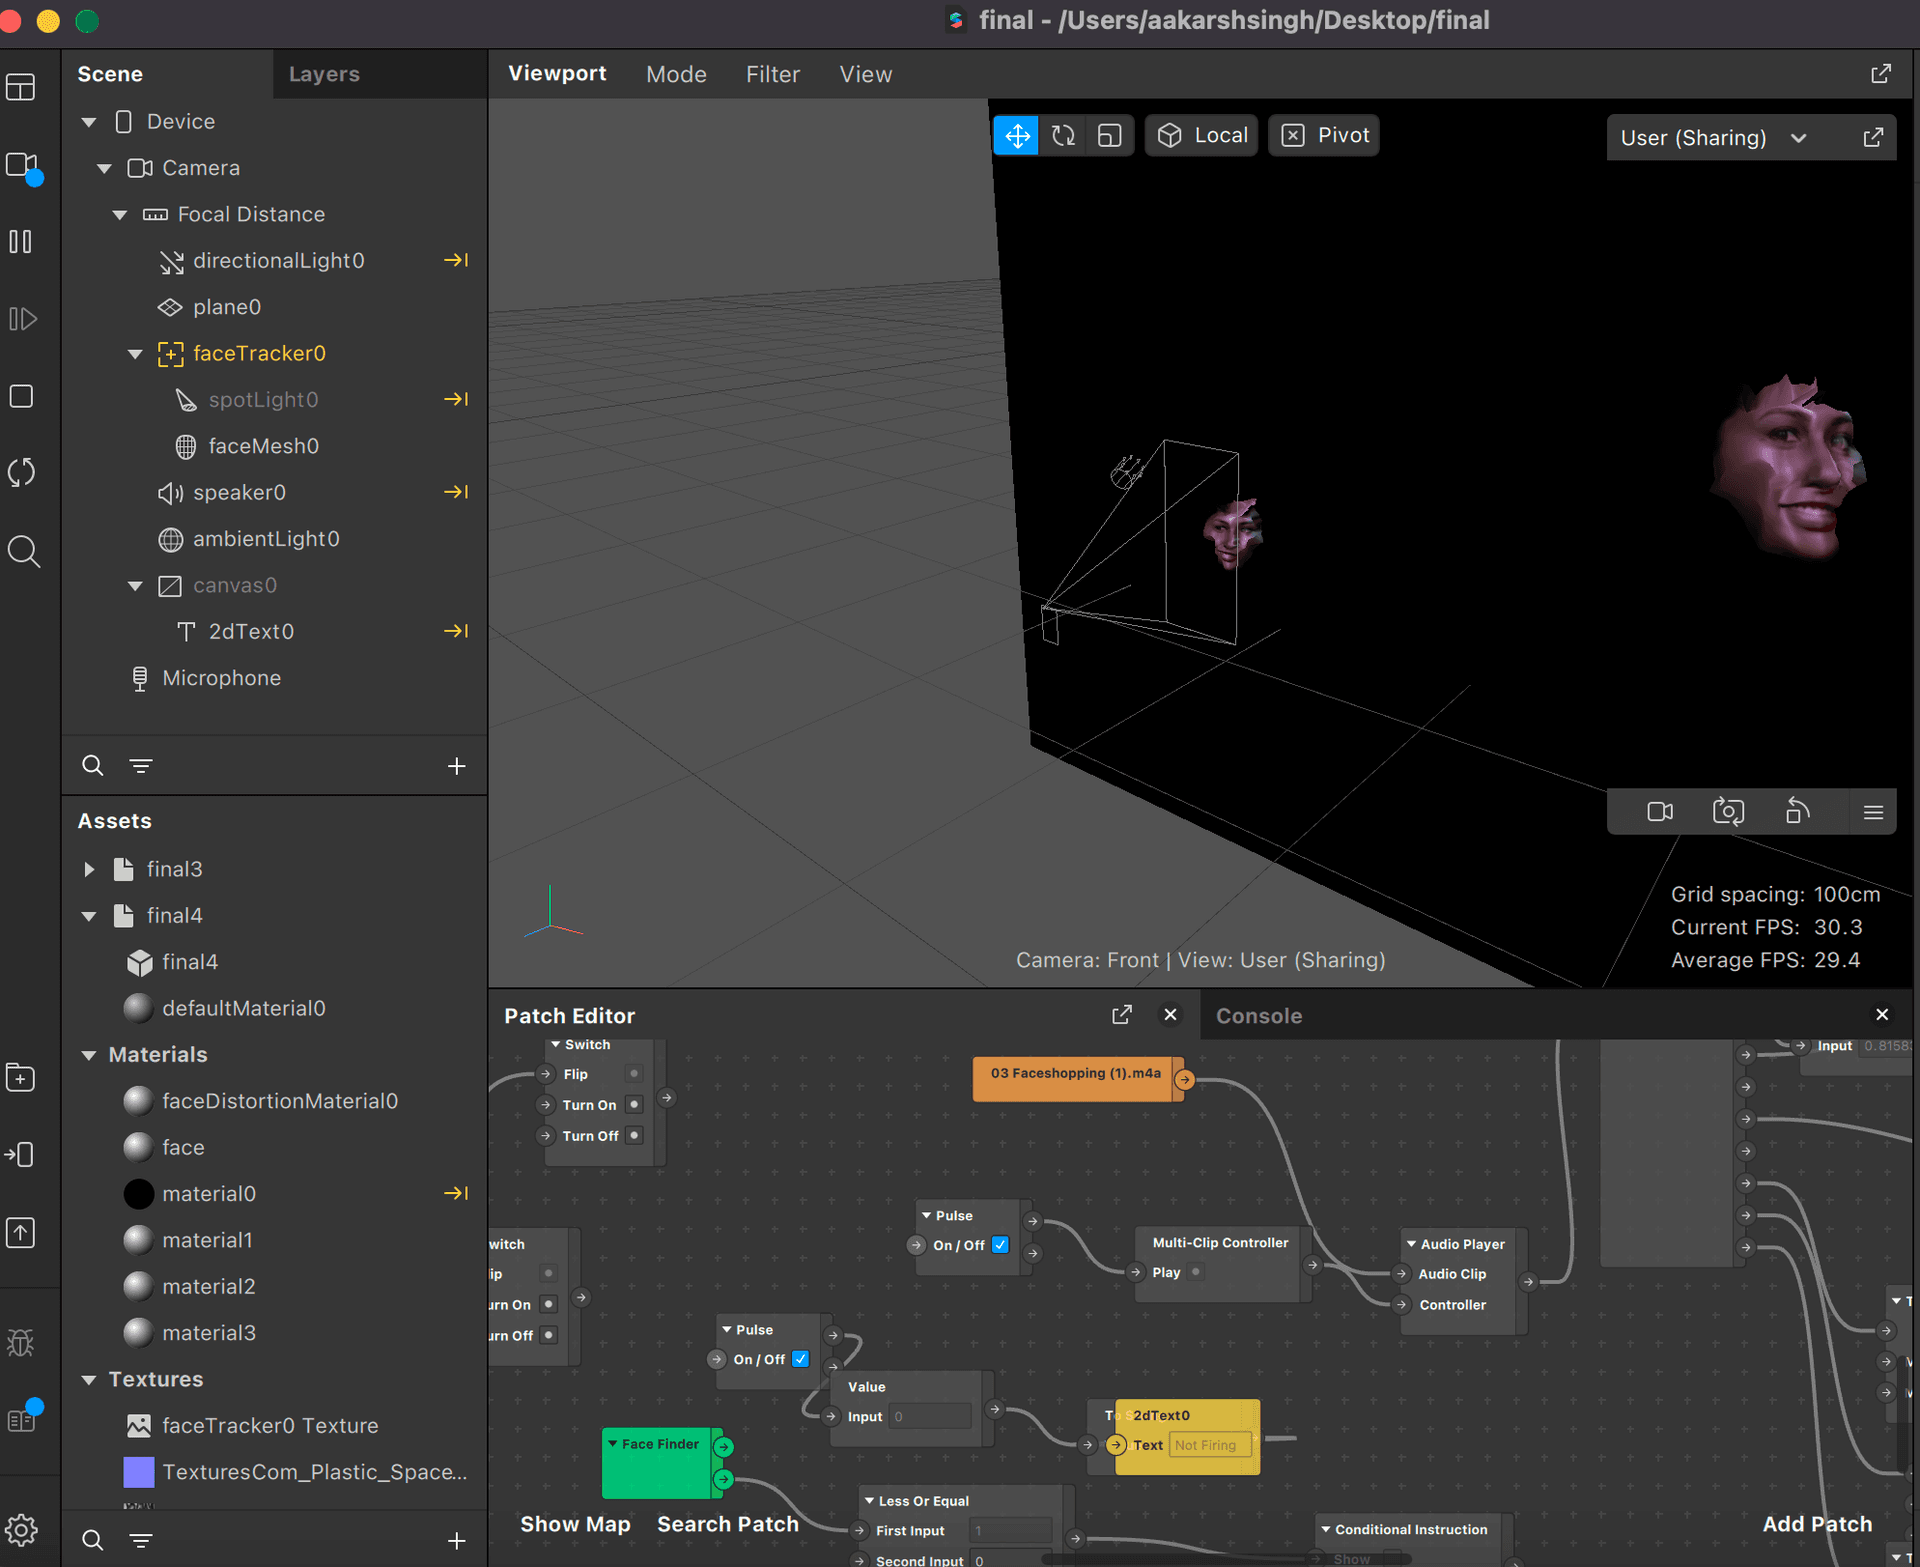Toggle the Play input on Multi-Clip Controller
The image size is (1920, 1567).
pyautogui.click(x=1196, y=1272)
